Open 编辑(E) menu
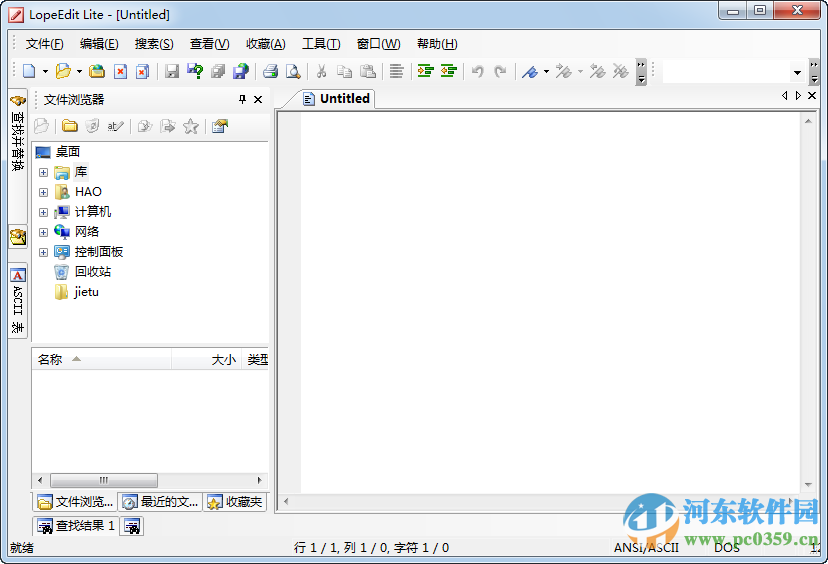The height and width of the screenshot is (564, 828). (x=99, y=44)
